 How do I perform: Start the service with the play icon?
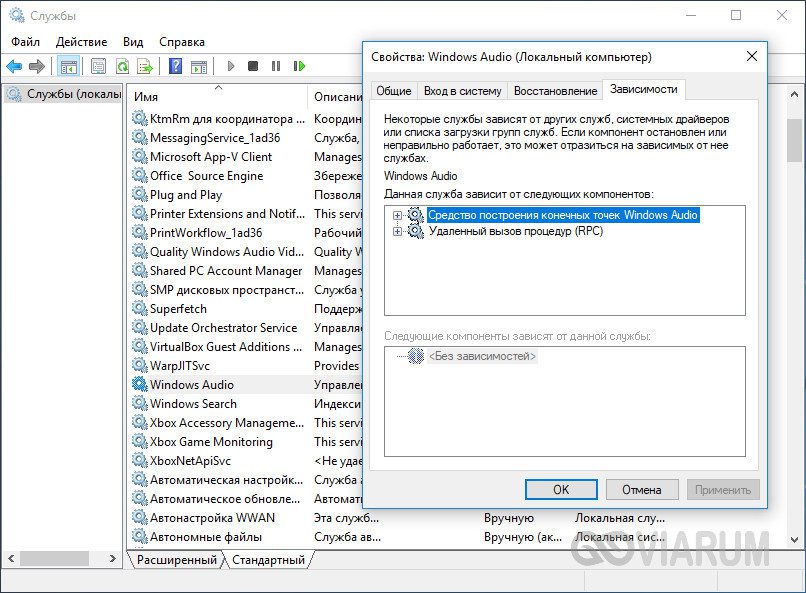tap(231, 66)
